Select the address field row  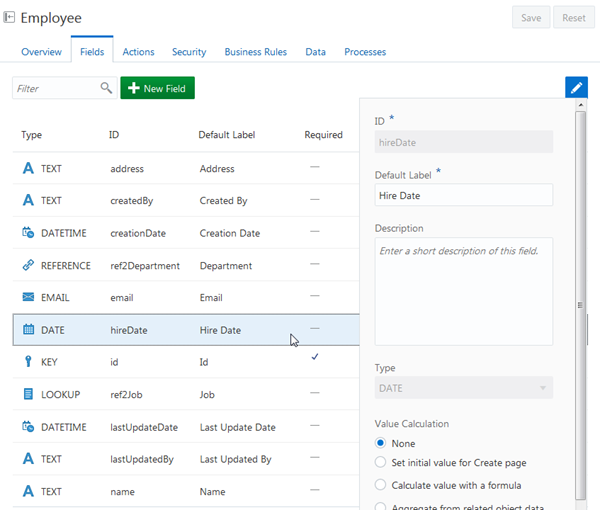186,168
